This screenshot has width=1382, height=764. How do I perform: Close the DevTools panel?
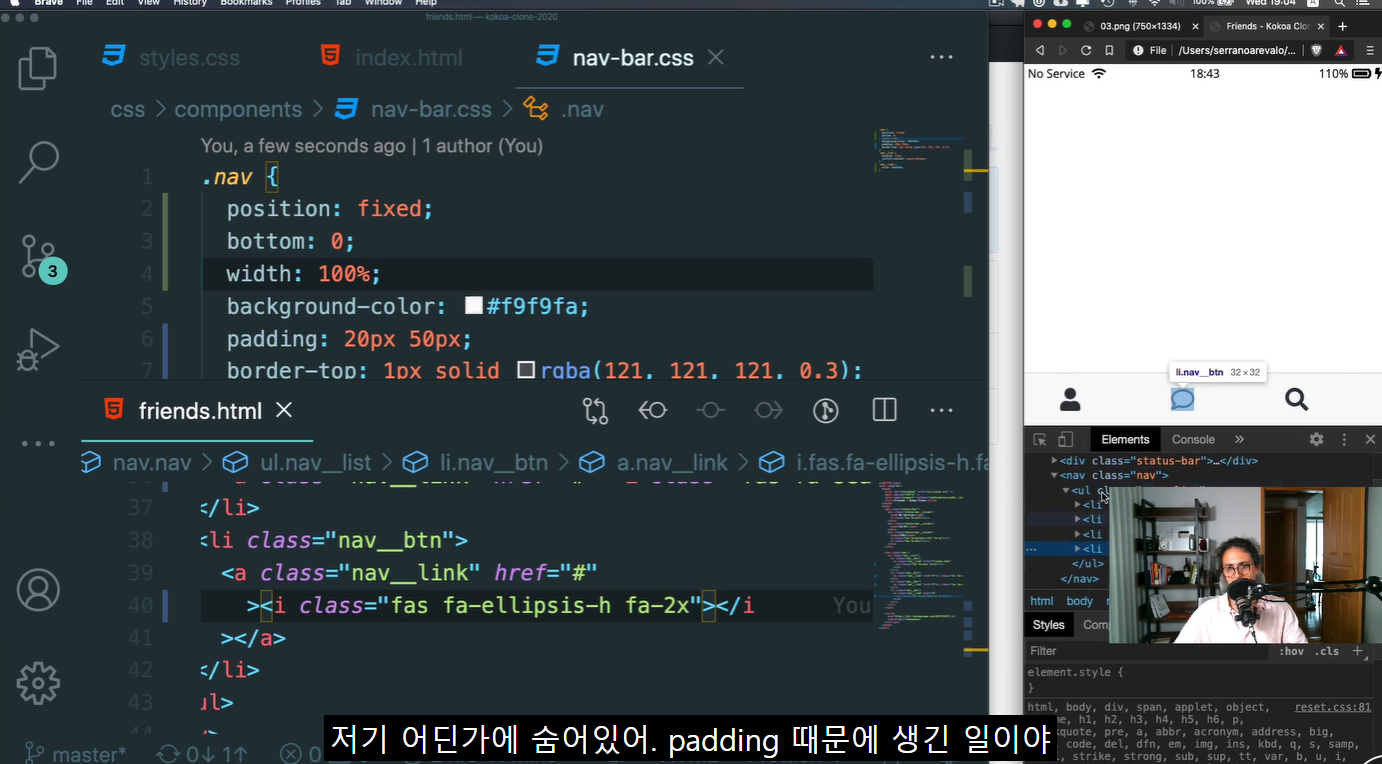click(x=1370, y=439)
